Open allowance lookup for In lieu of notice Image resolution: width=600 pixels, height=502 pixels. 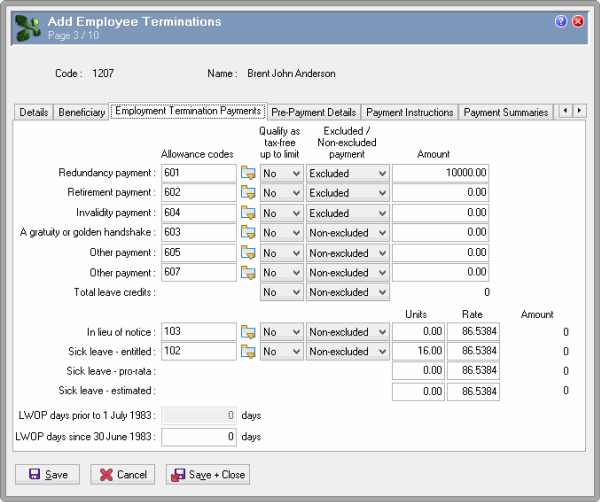pyautogui.click(x=248, y=332)
